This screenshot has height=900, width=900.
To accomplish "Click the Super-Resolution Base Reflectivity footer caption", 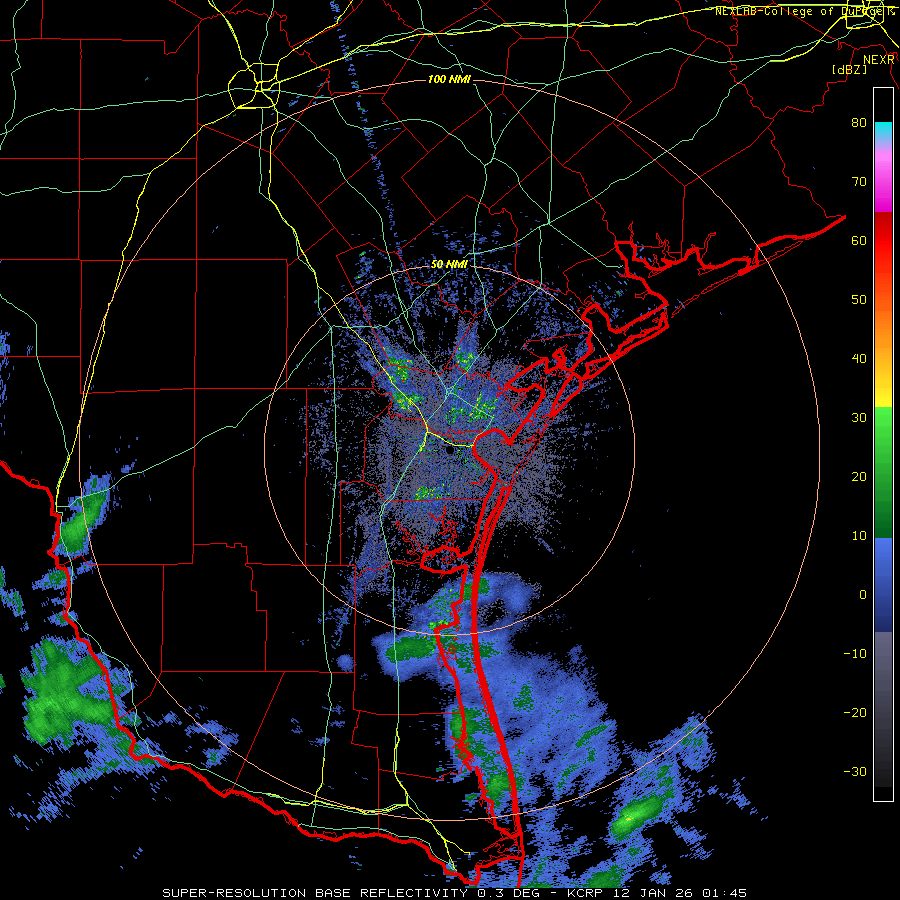I will [x=454, y=893].
